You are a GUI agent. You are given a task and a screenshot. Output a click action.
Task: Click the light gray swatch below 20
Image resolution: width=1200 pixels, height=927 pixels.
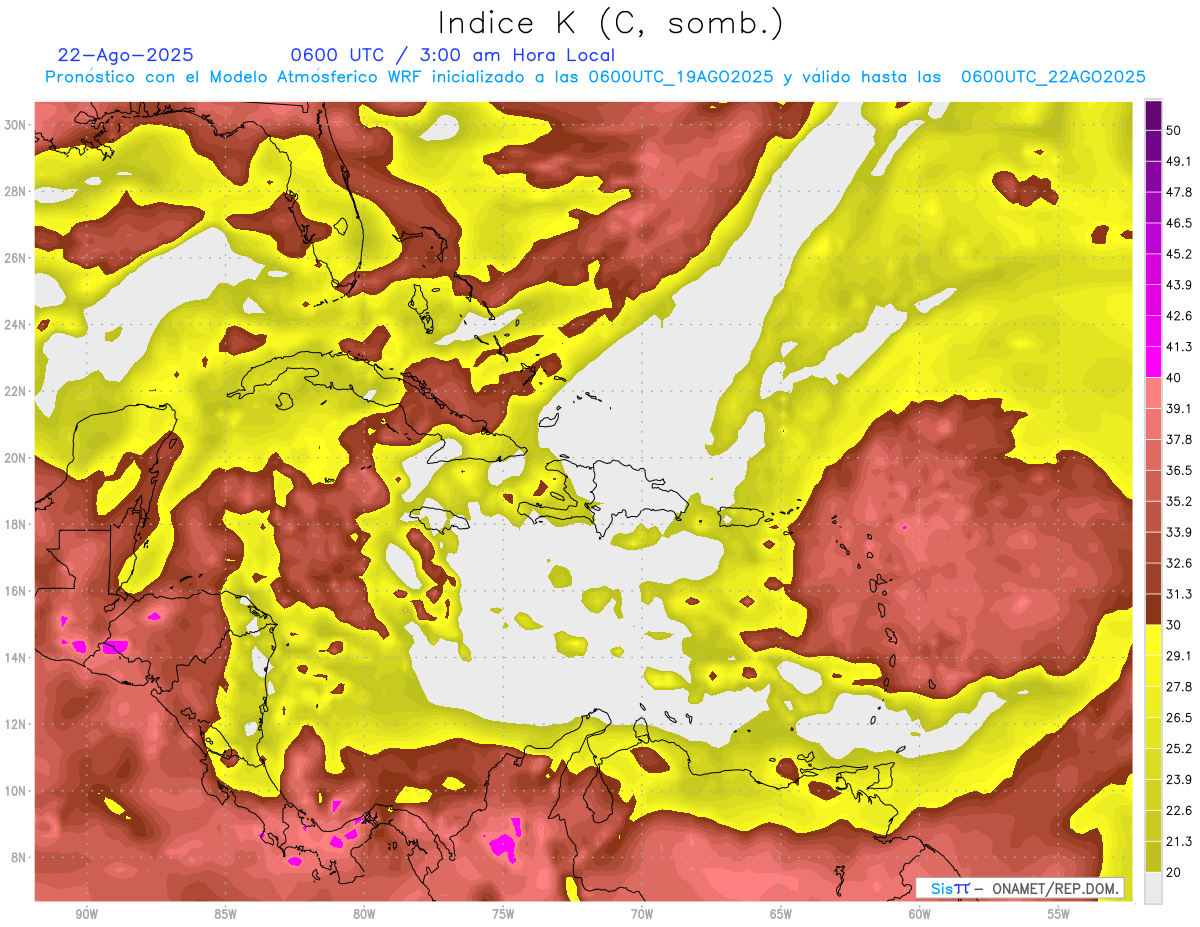pos(1153,888)
